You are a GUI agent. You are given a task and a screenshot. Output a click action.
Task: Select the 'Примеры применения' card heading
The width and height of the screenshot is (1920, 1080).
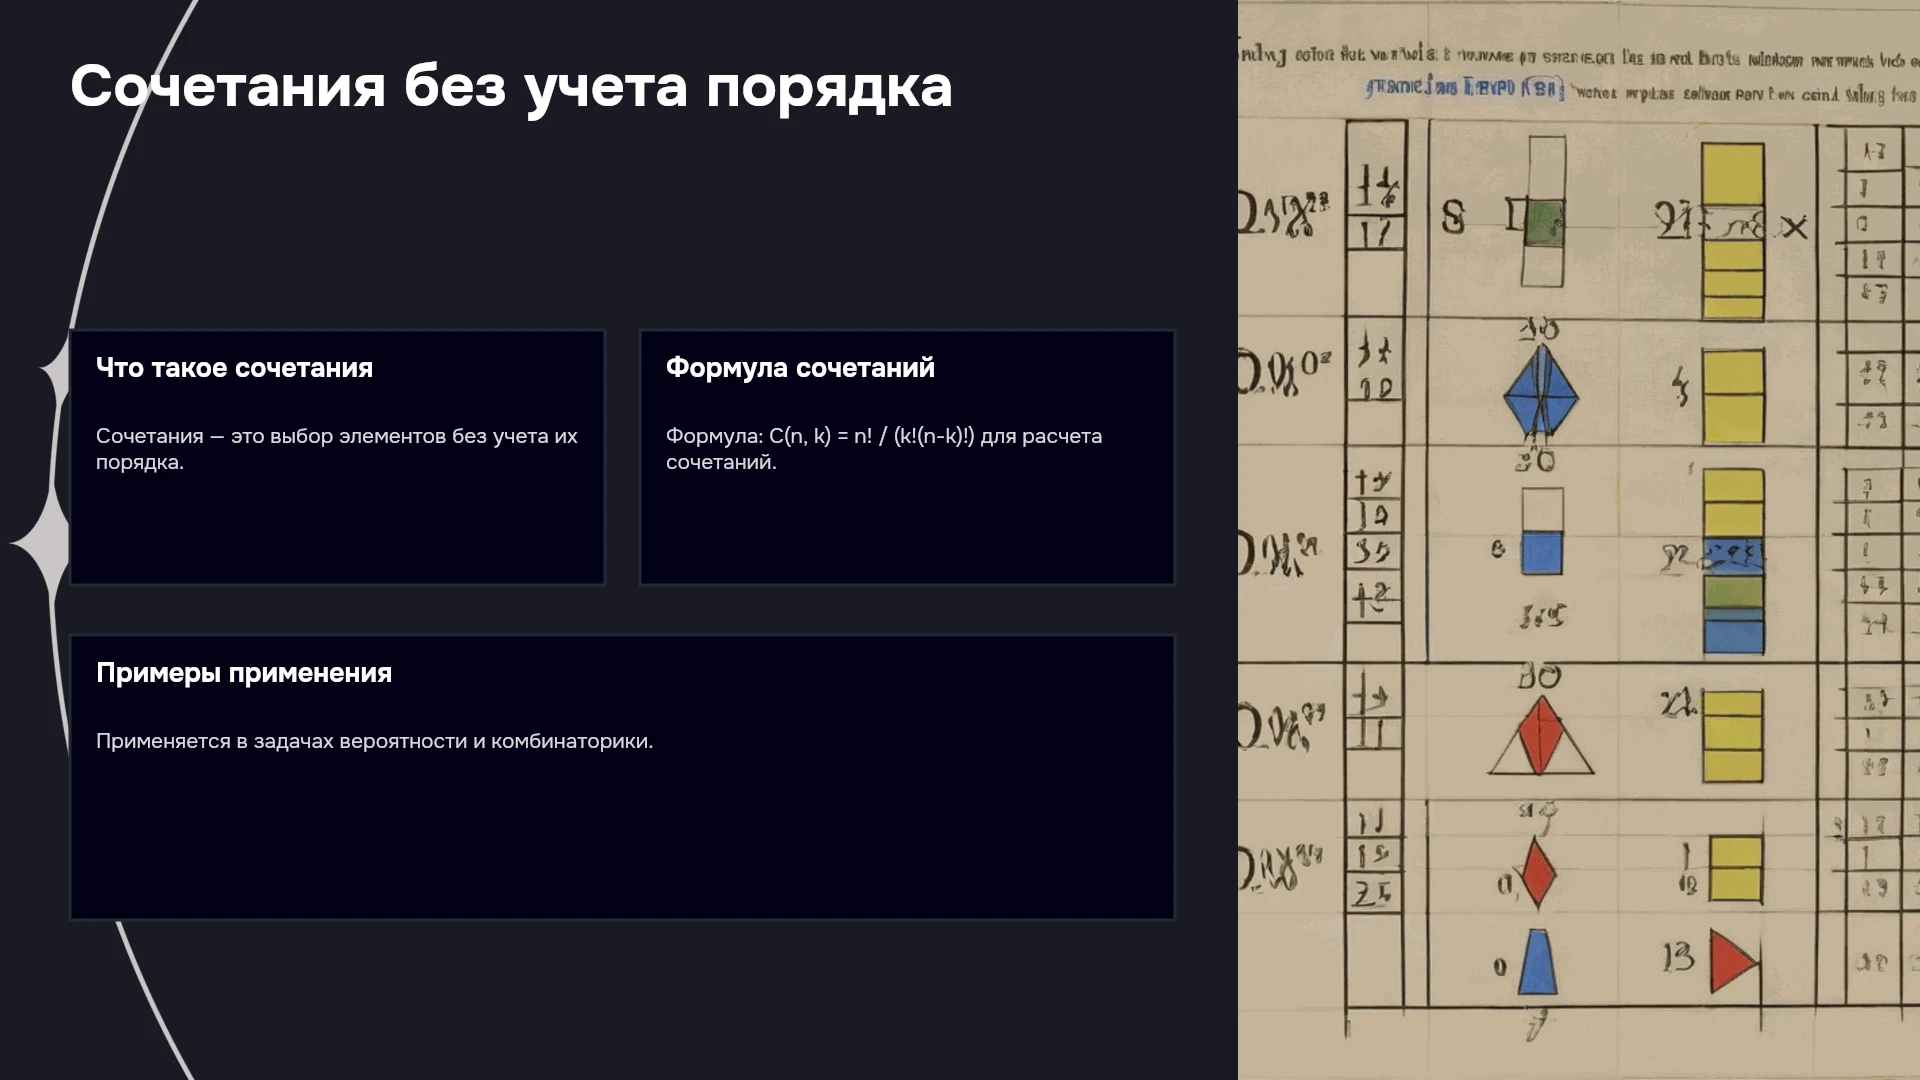(244, 673)
